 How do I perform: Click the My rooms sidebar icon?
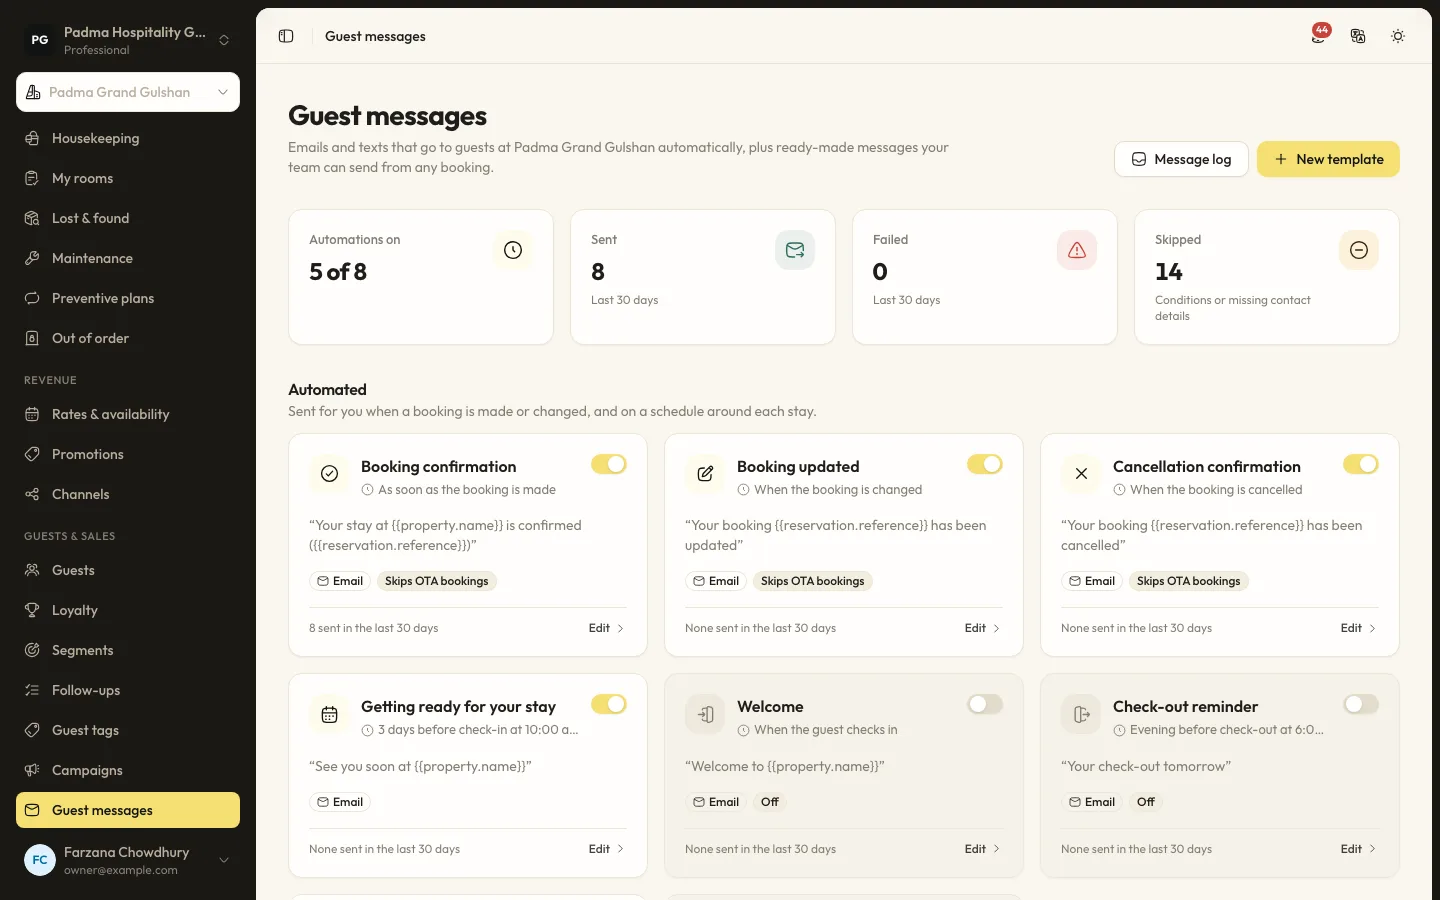[x=32, y=178]
